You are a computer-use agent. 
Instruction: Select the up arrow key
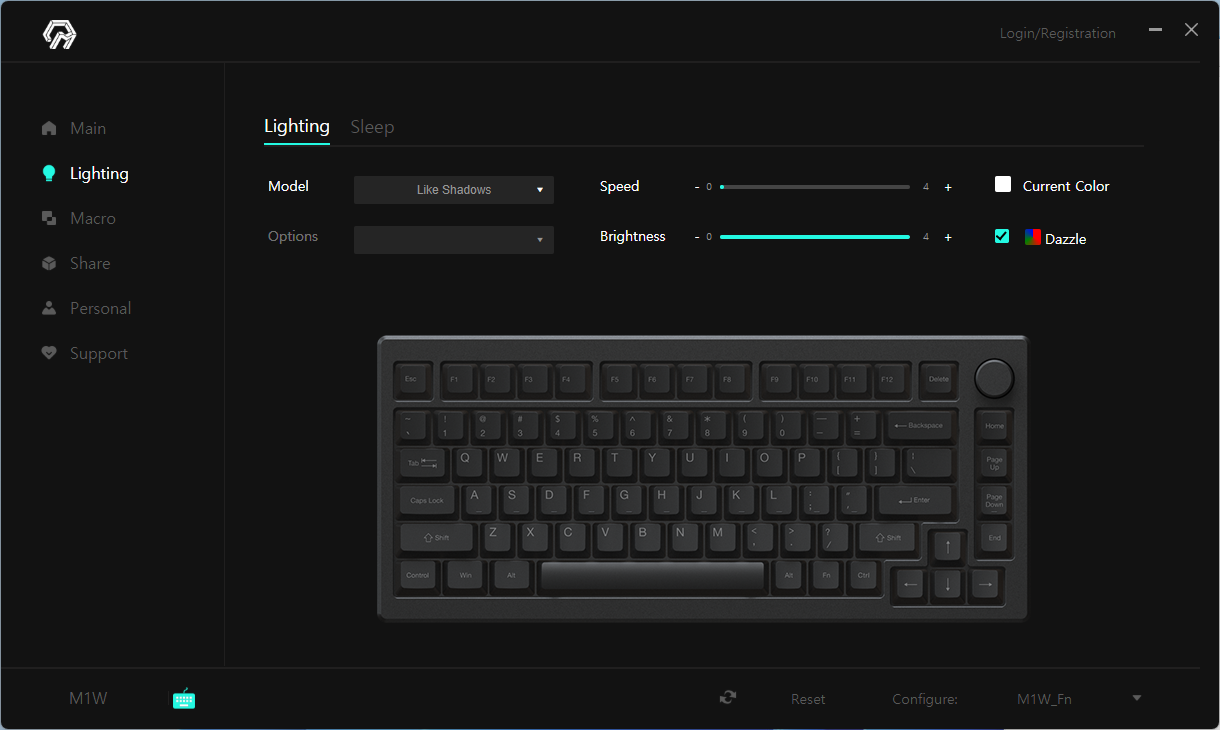948,547
